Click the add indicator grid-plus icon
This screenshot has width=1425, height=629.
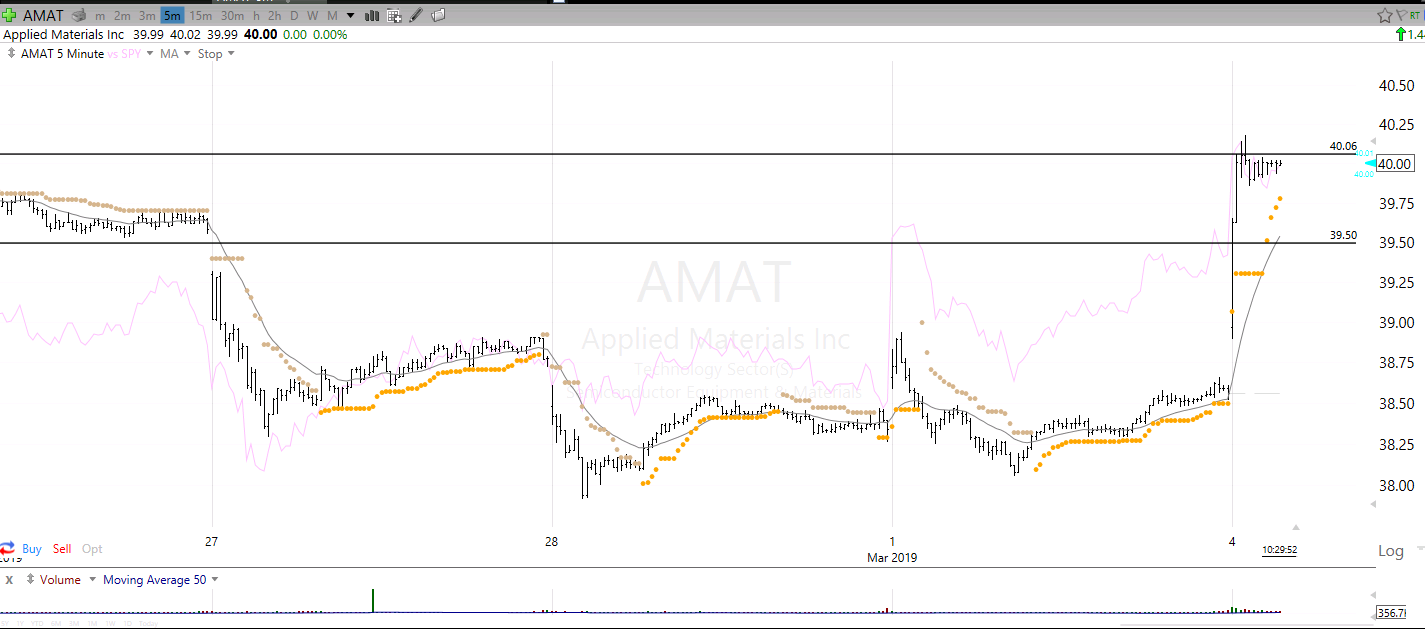(394, 15)
